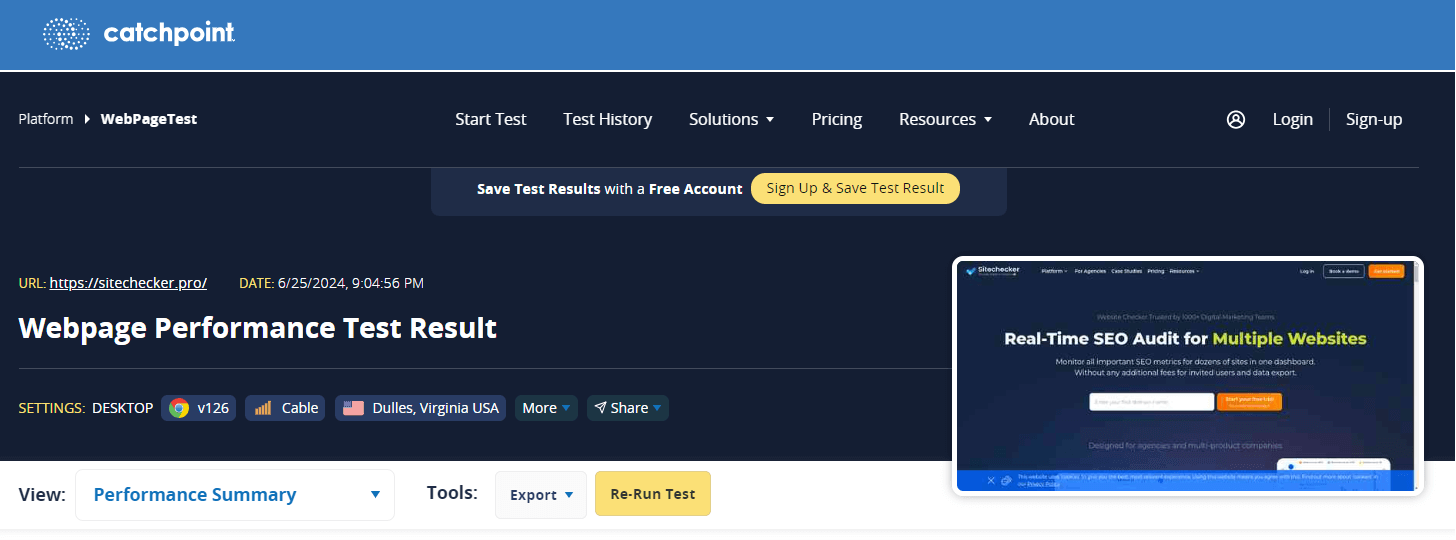The height and width of the screenshot is (540, 1456).
Task: Click the Chrome browser icon in settings
Action: click(179, 408)
